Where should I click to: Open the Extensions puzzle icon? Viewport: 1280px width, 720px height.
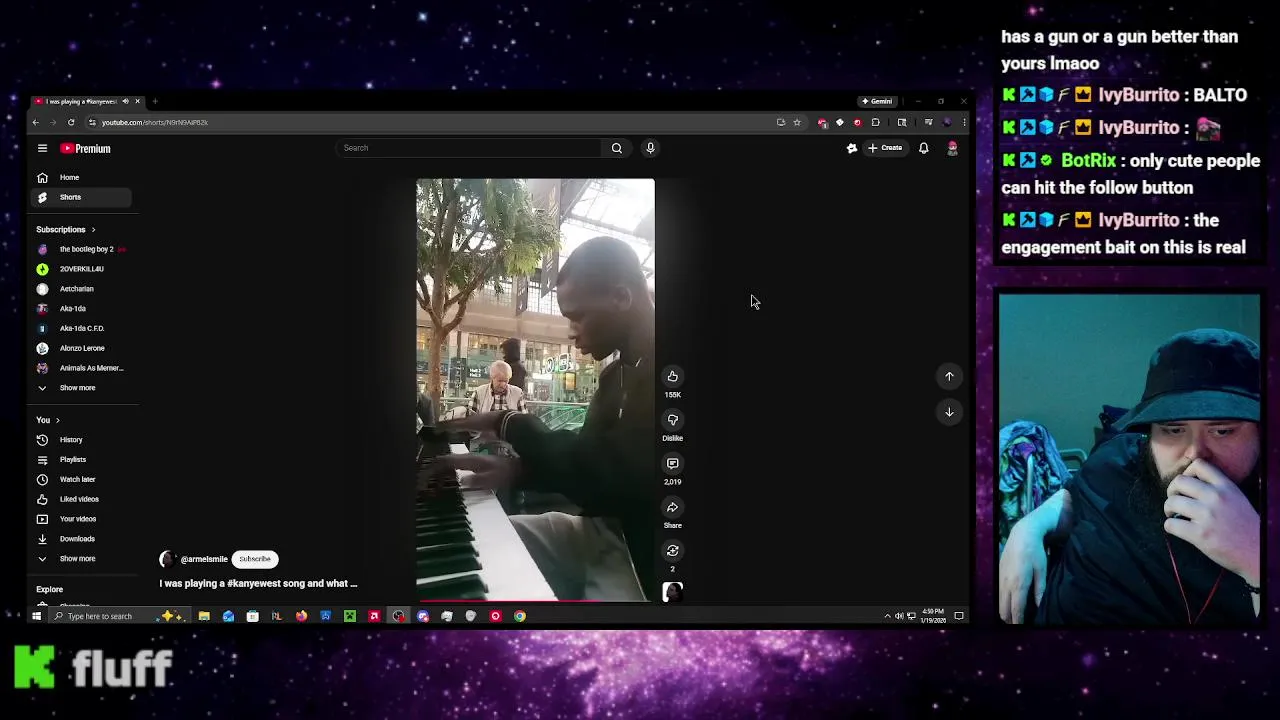[x=875, y=122]
